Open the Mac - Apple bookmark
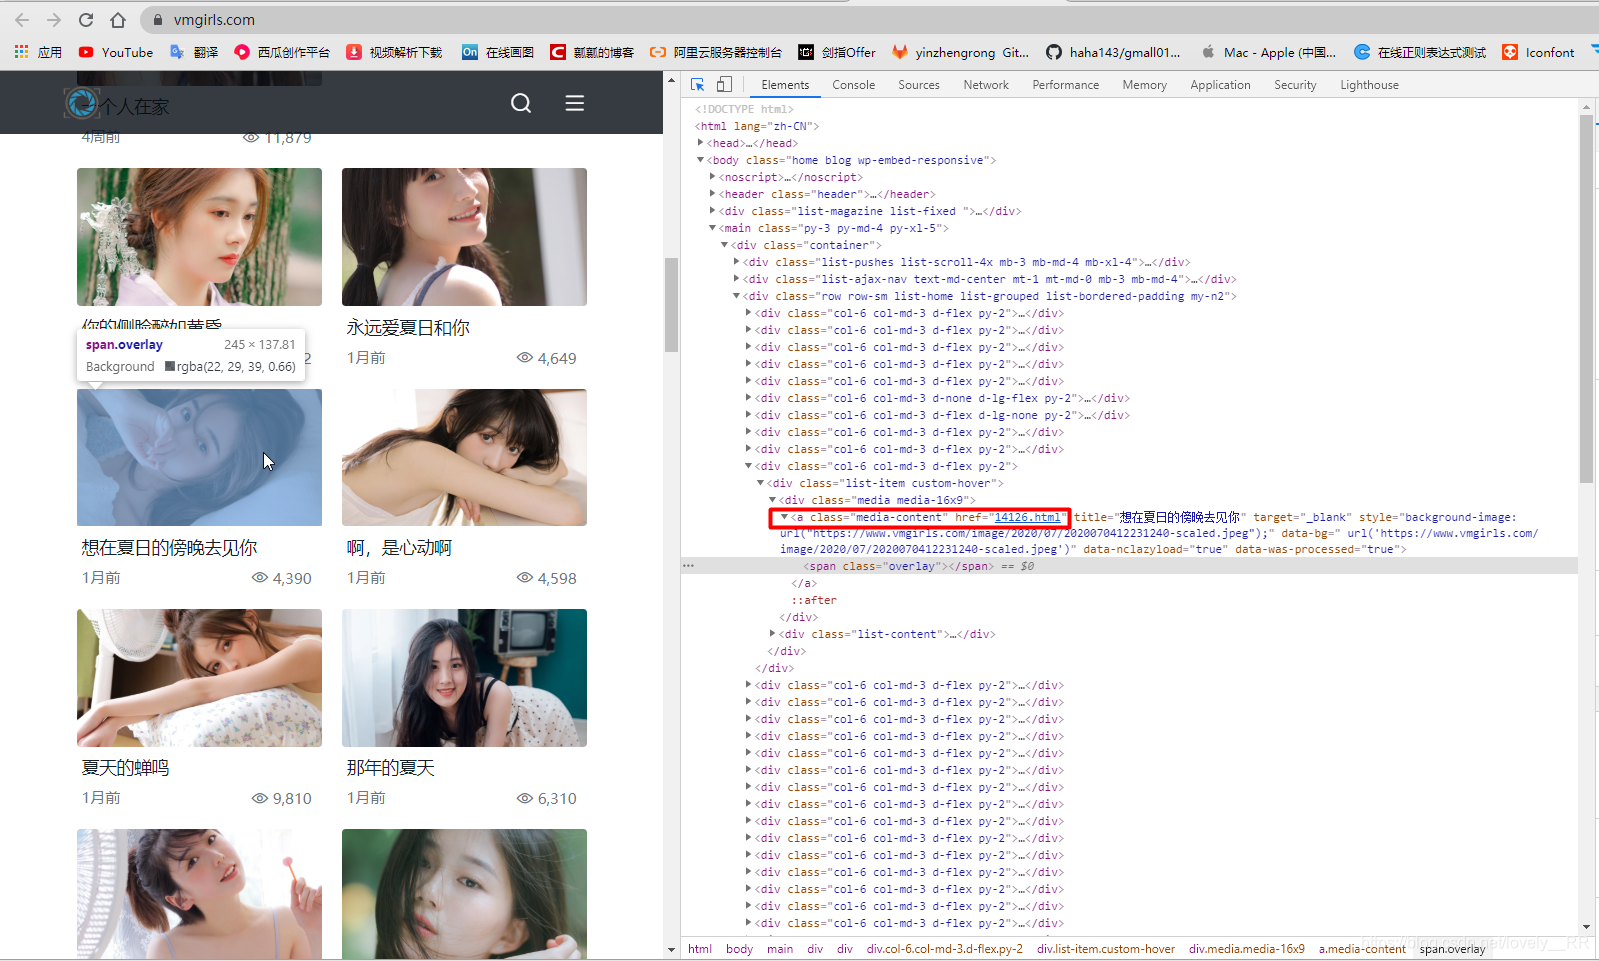The image size is (1599, 961). pos(1268,52)
